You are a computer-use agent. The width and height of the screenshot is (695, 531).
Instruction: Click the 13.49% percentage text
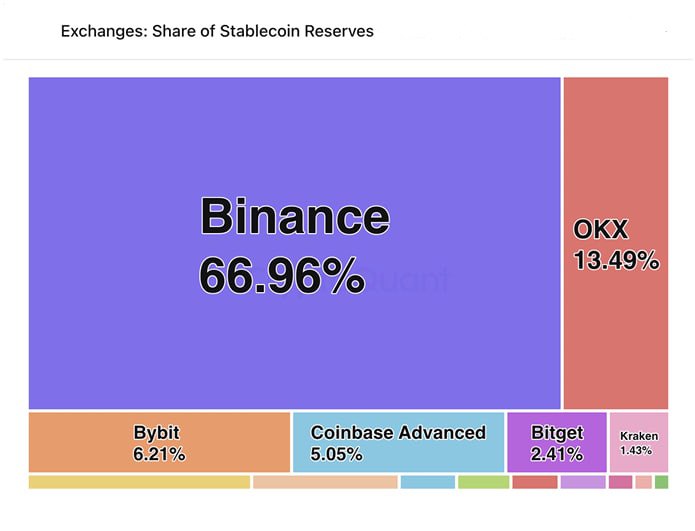[617, 260]
